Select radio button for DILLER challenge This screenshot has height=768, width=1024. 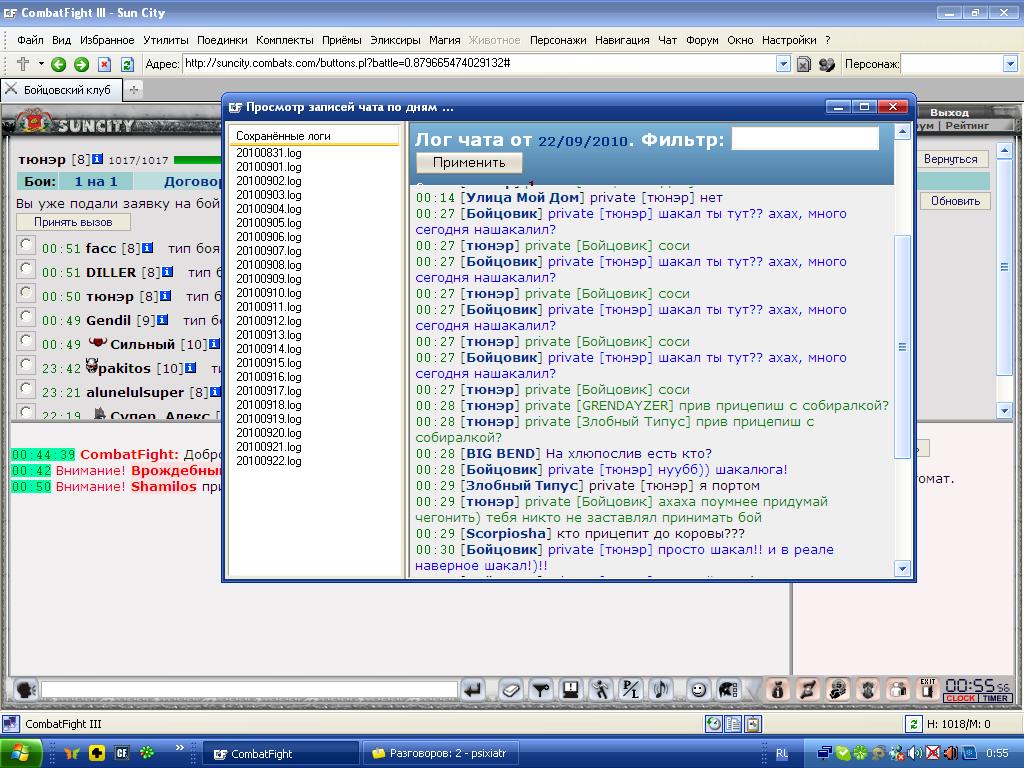(25, 269)
